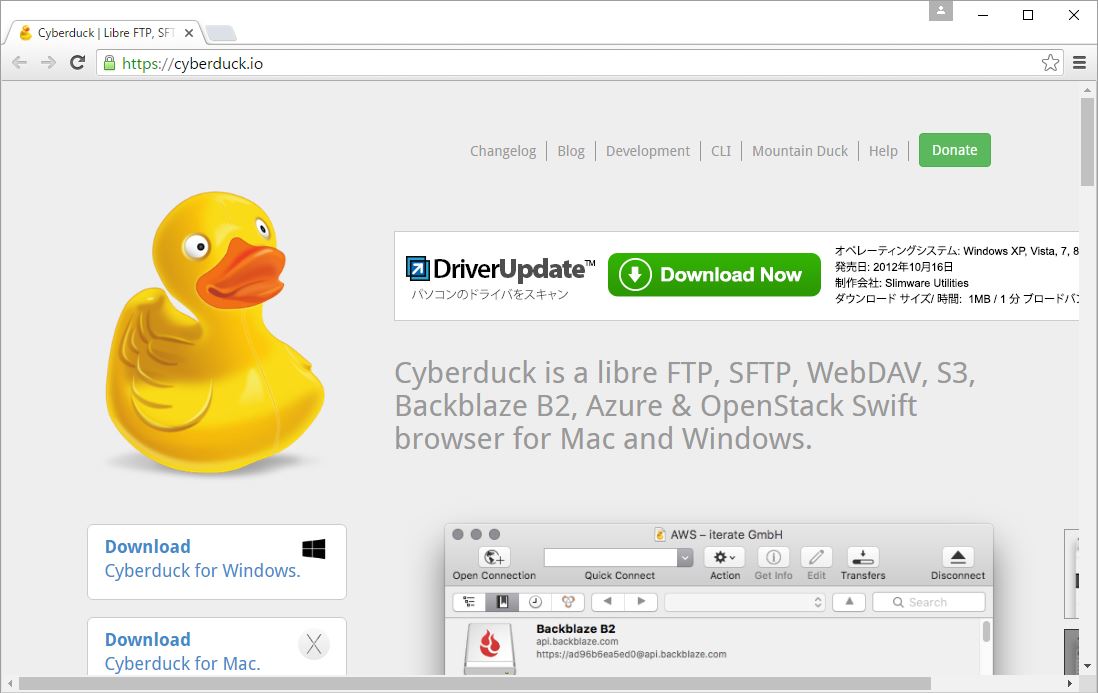Click the back triangle in the Cyberduck screenshot
1098x693 pixels.
[x=608, y=601]
